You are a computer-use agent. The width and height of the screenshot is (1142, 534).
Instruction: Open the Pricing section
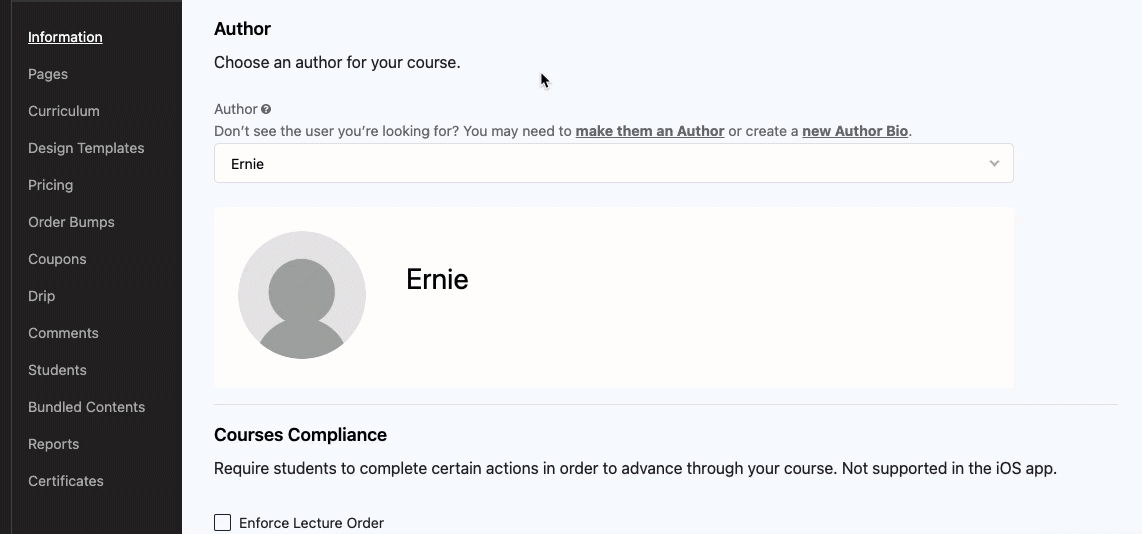(50, 185)
